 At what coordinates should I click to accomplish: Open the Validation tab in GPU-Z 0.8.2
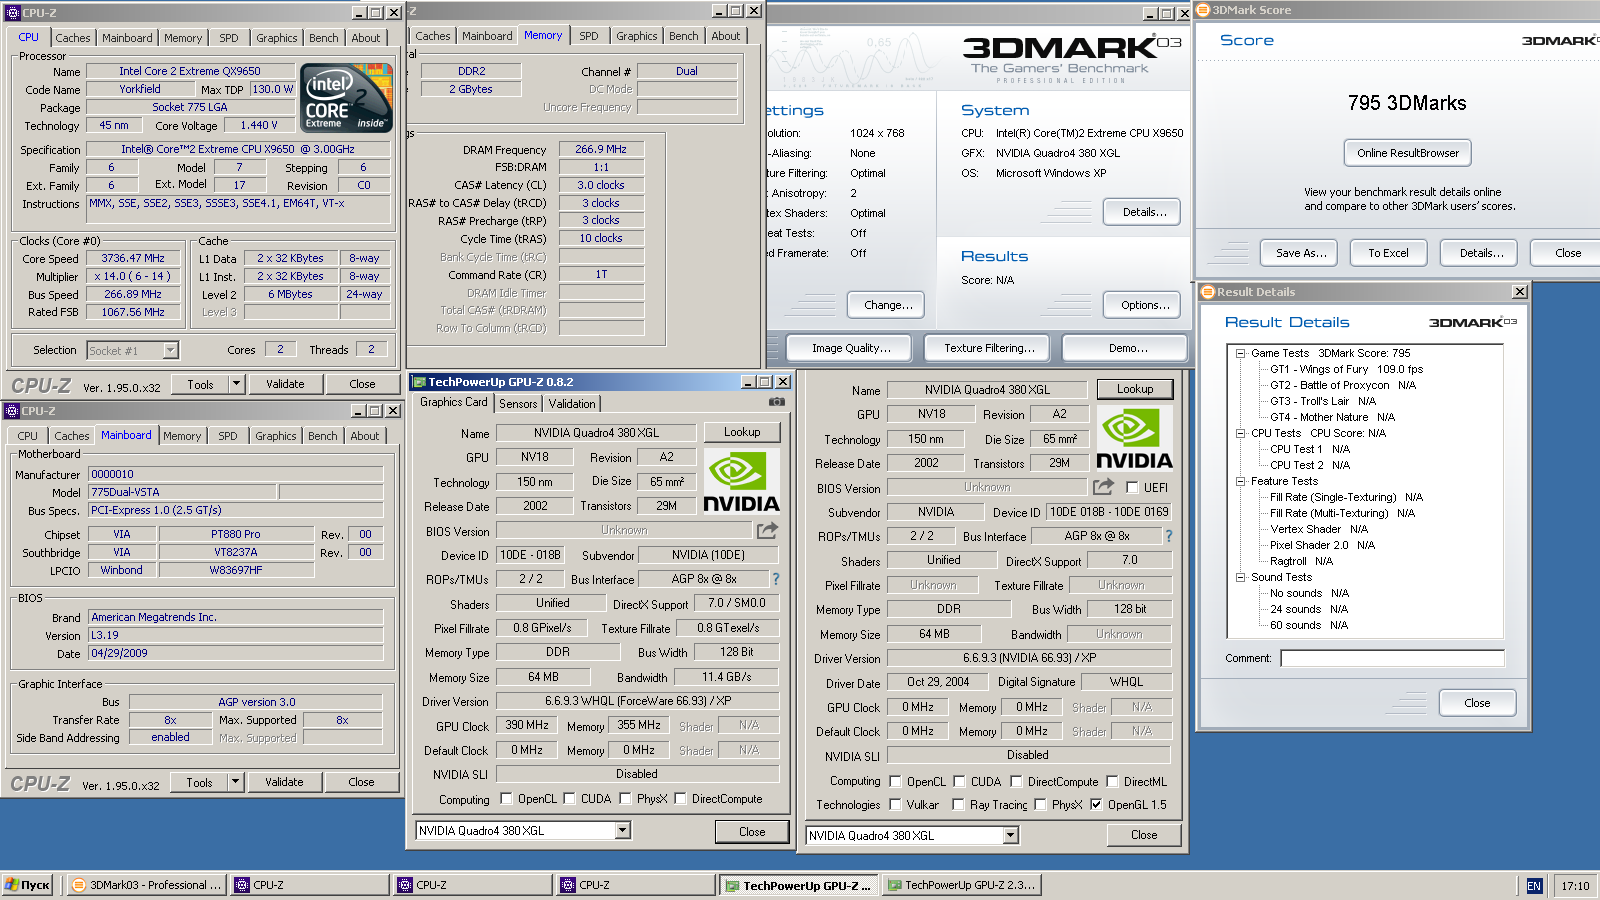coord(572,404)
